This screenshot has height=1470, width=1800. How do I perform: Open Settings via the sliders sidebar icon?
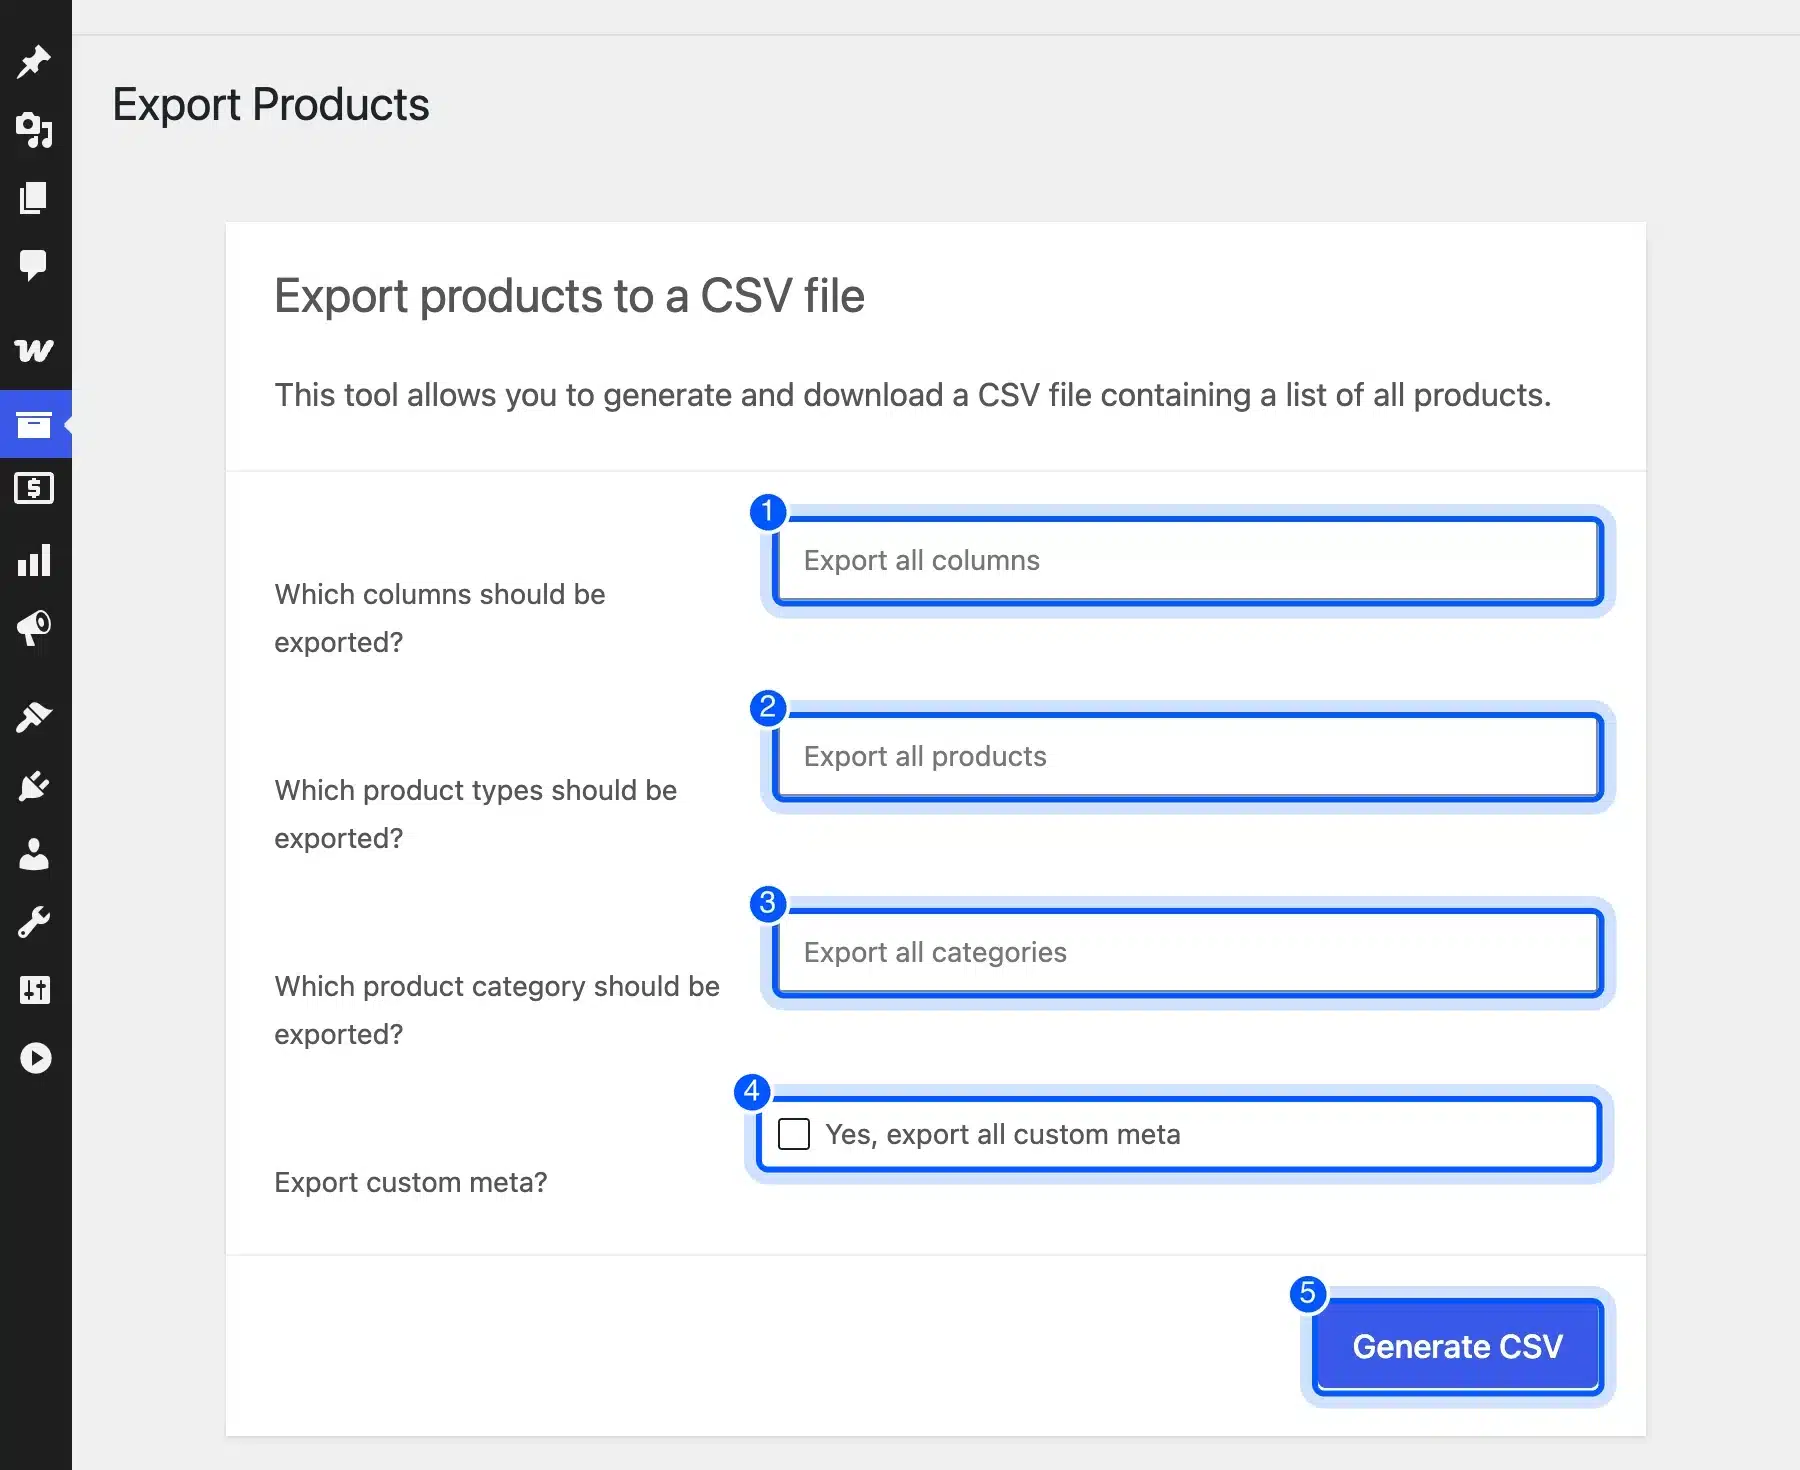click(x=35, y=990)
